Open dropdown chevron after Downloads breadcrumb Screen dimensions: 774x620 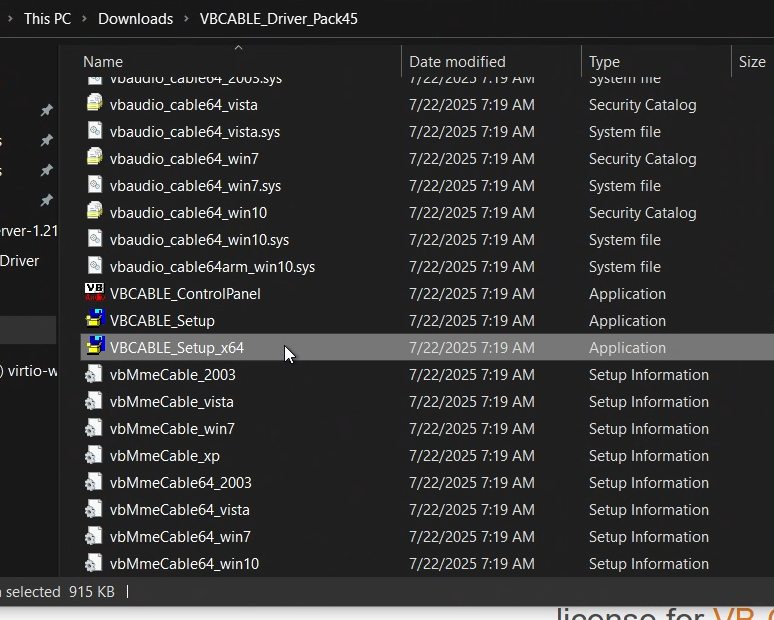coord(186,19)
